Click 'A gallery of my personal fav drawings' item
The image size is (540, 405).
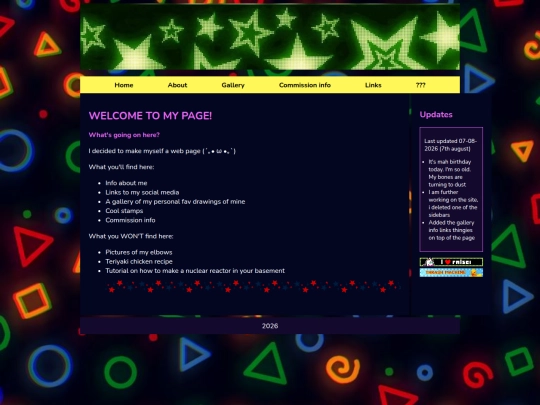click(175, 202)
